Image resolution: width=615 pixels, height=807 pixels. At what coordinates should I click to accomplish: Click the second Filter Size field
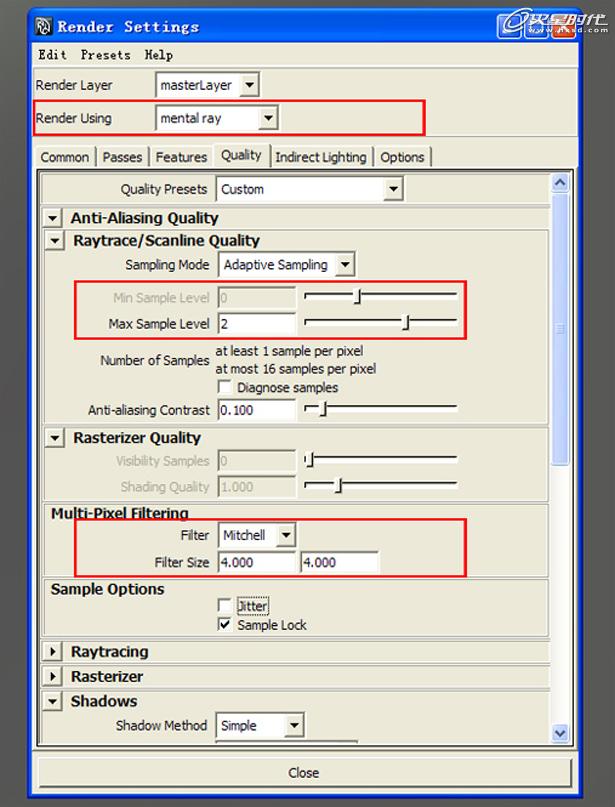339,562
